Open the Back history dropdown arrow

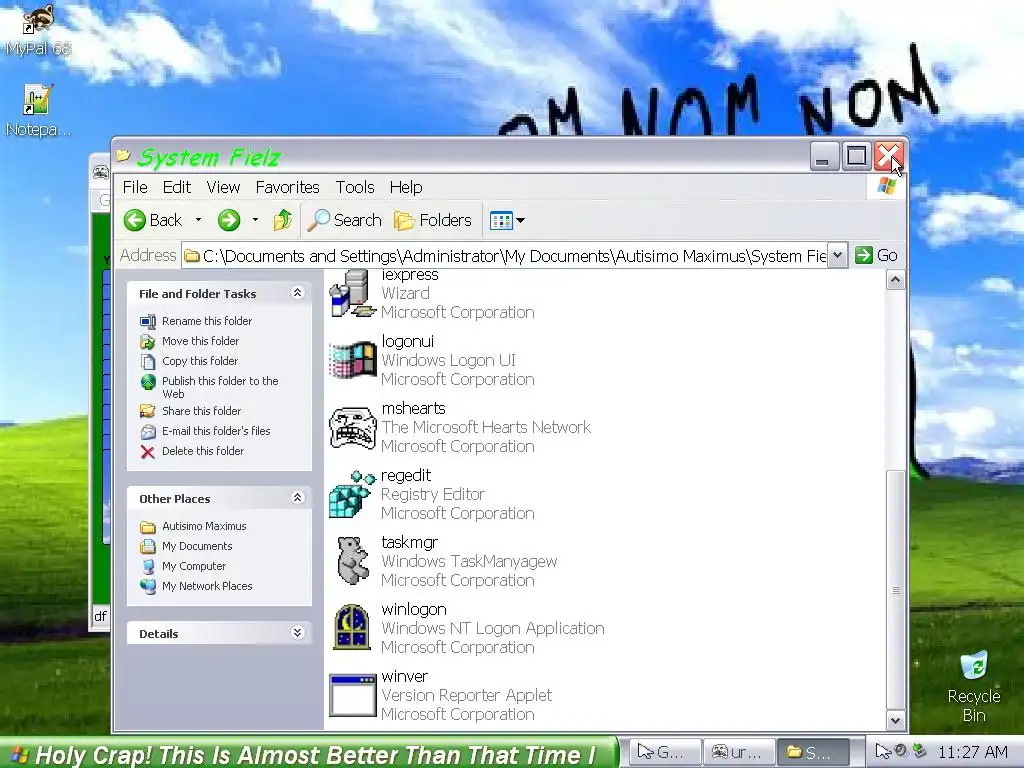pyautogui.click(x=198, y=220)
